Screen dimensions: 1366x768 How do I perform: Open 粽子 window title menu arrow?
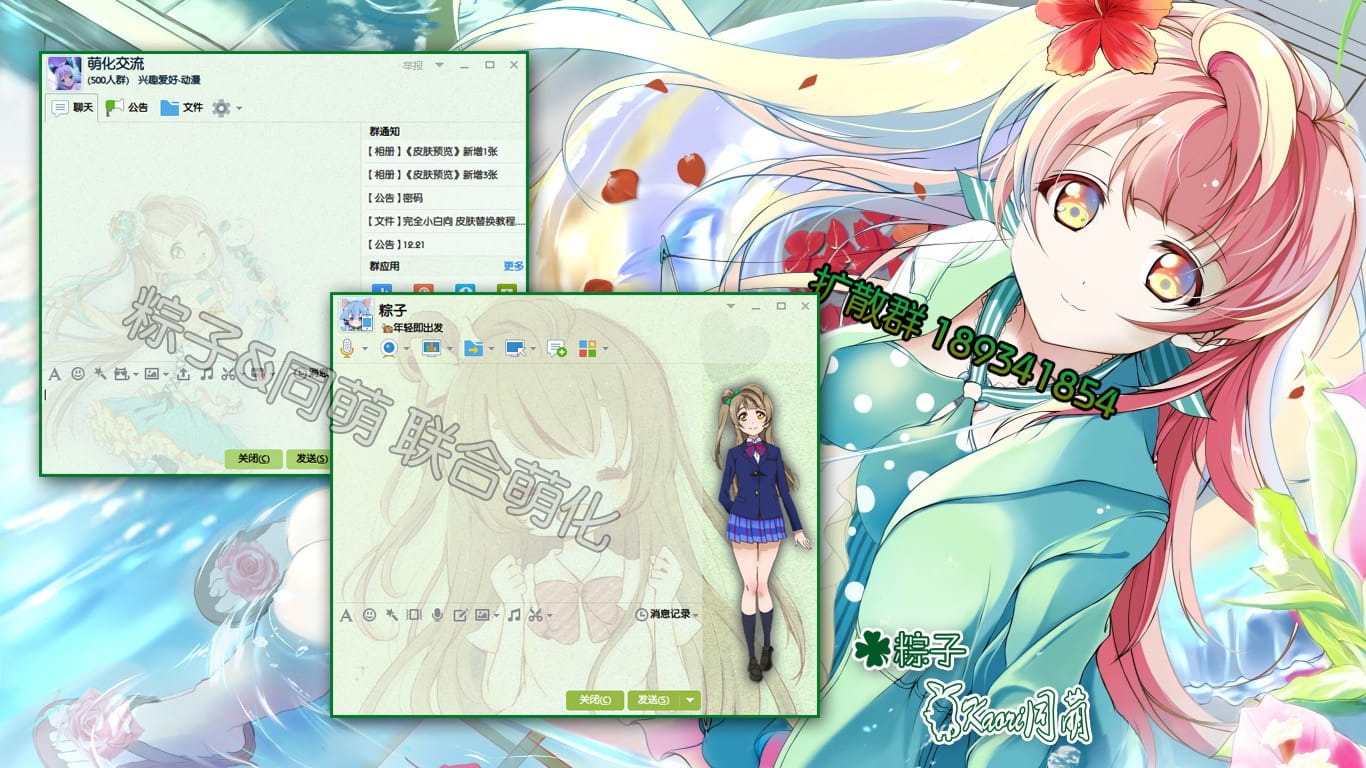point(731,305)
